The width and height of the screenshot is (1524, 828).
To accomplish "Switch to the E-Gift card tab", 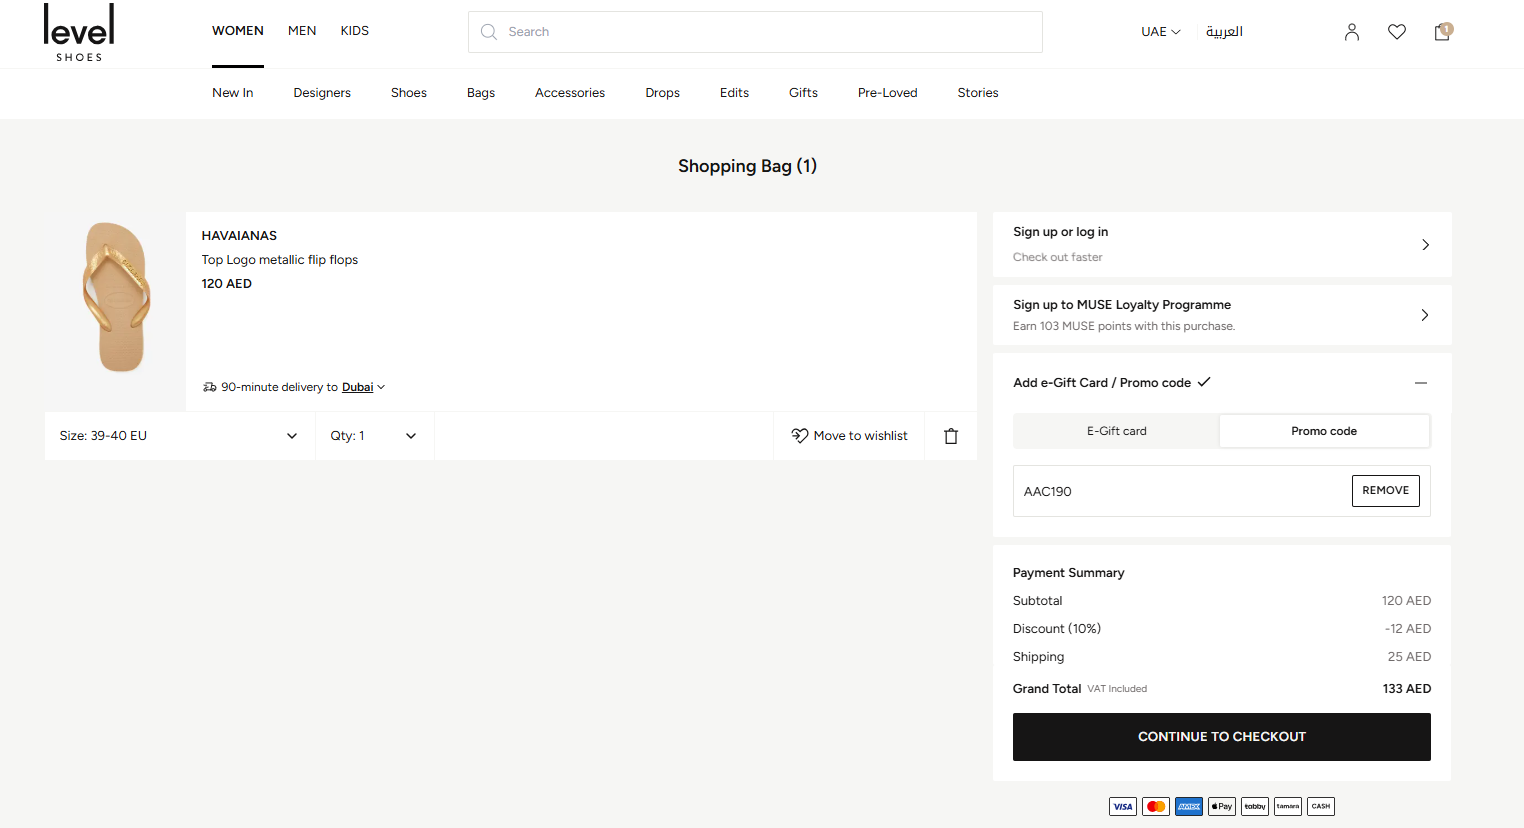I will click(1117, 431).
